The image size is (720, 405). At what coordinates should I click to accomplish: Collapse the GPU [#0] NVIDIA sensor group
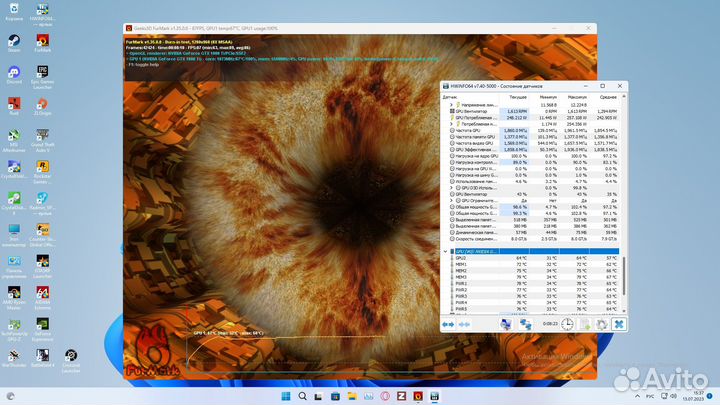(x=446, y=251)
